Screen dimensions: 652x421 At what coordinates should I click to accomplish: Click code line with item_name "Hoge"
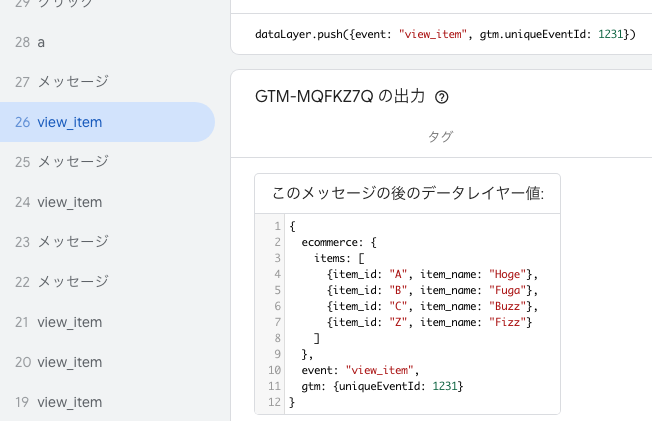coord(432,274)
